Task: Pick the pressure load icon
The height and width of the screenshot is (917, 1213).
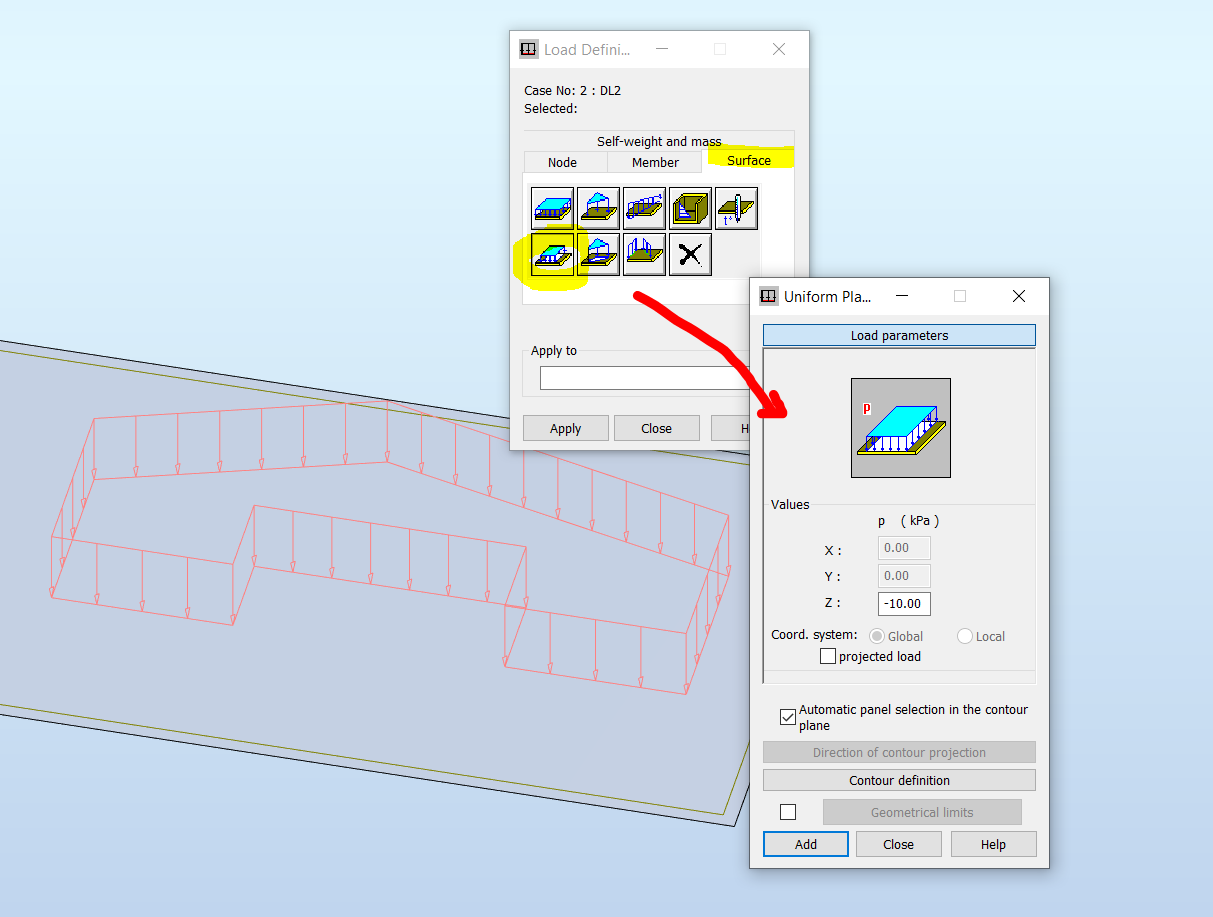Action: pyautogui.click(x=689, y=207)
